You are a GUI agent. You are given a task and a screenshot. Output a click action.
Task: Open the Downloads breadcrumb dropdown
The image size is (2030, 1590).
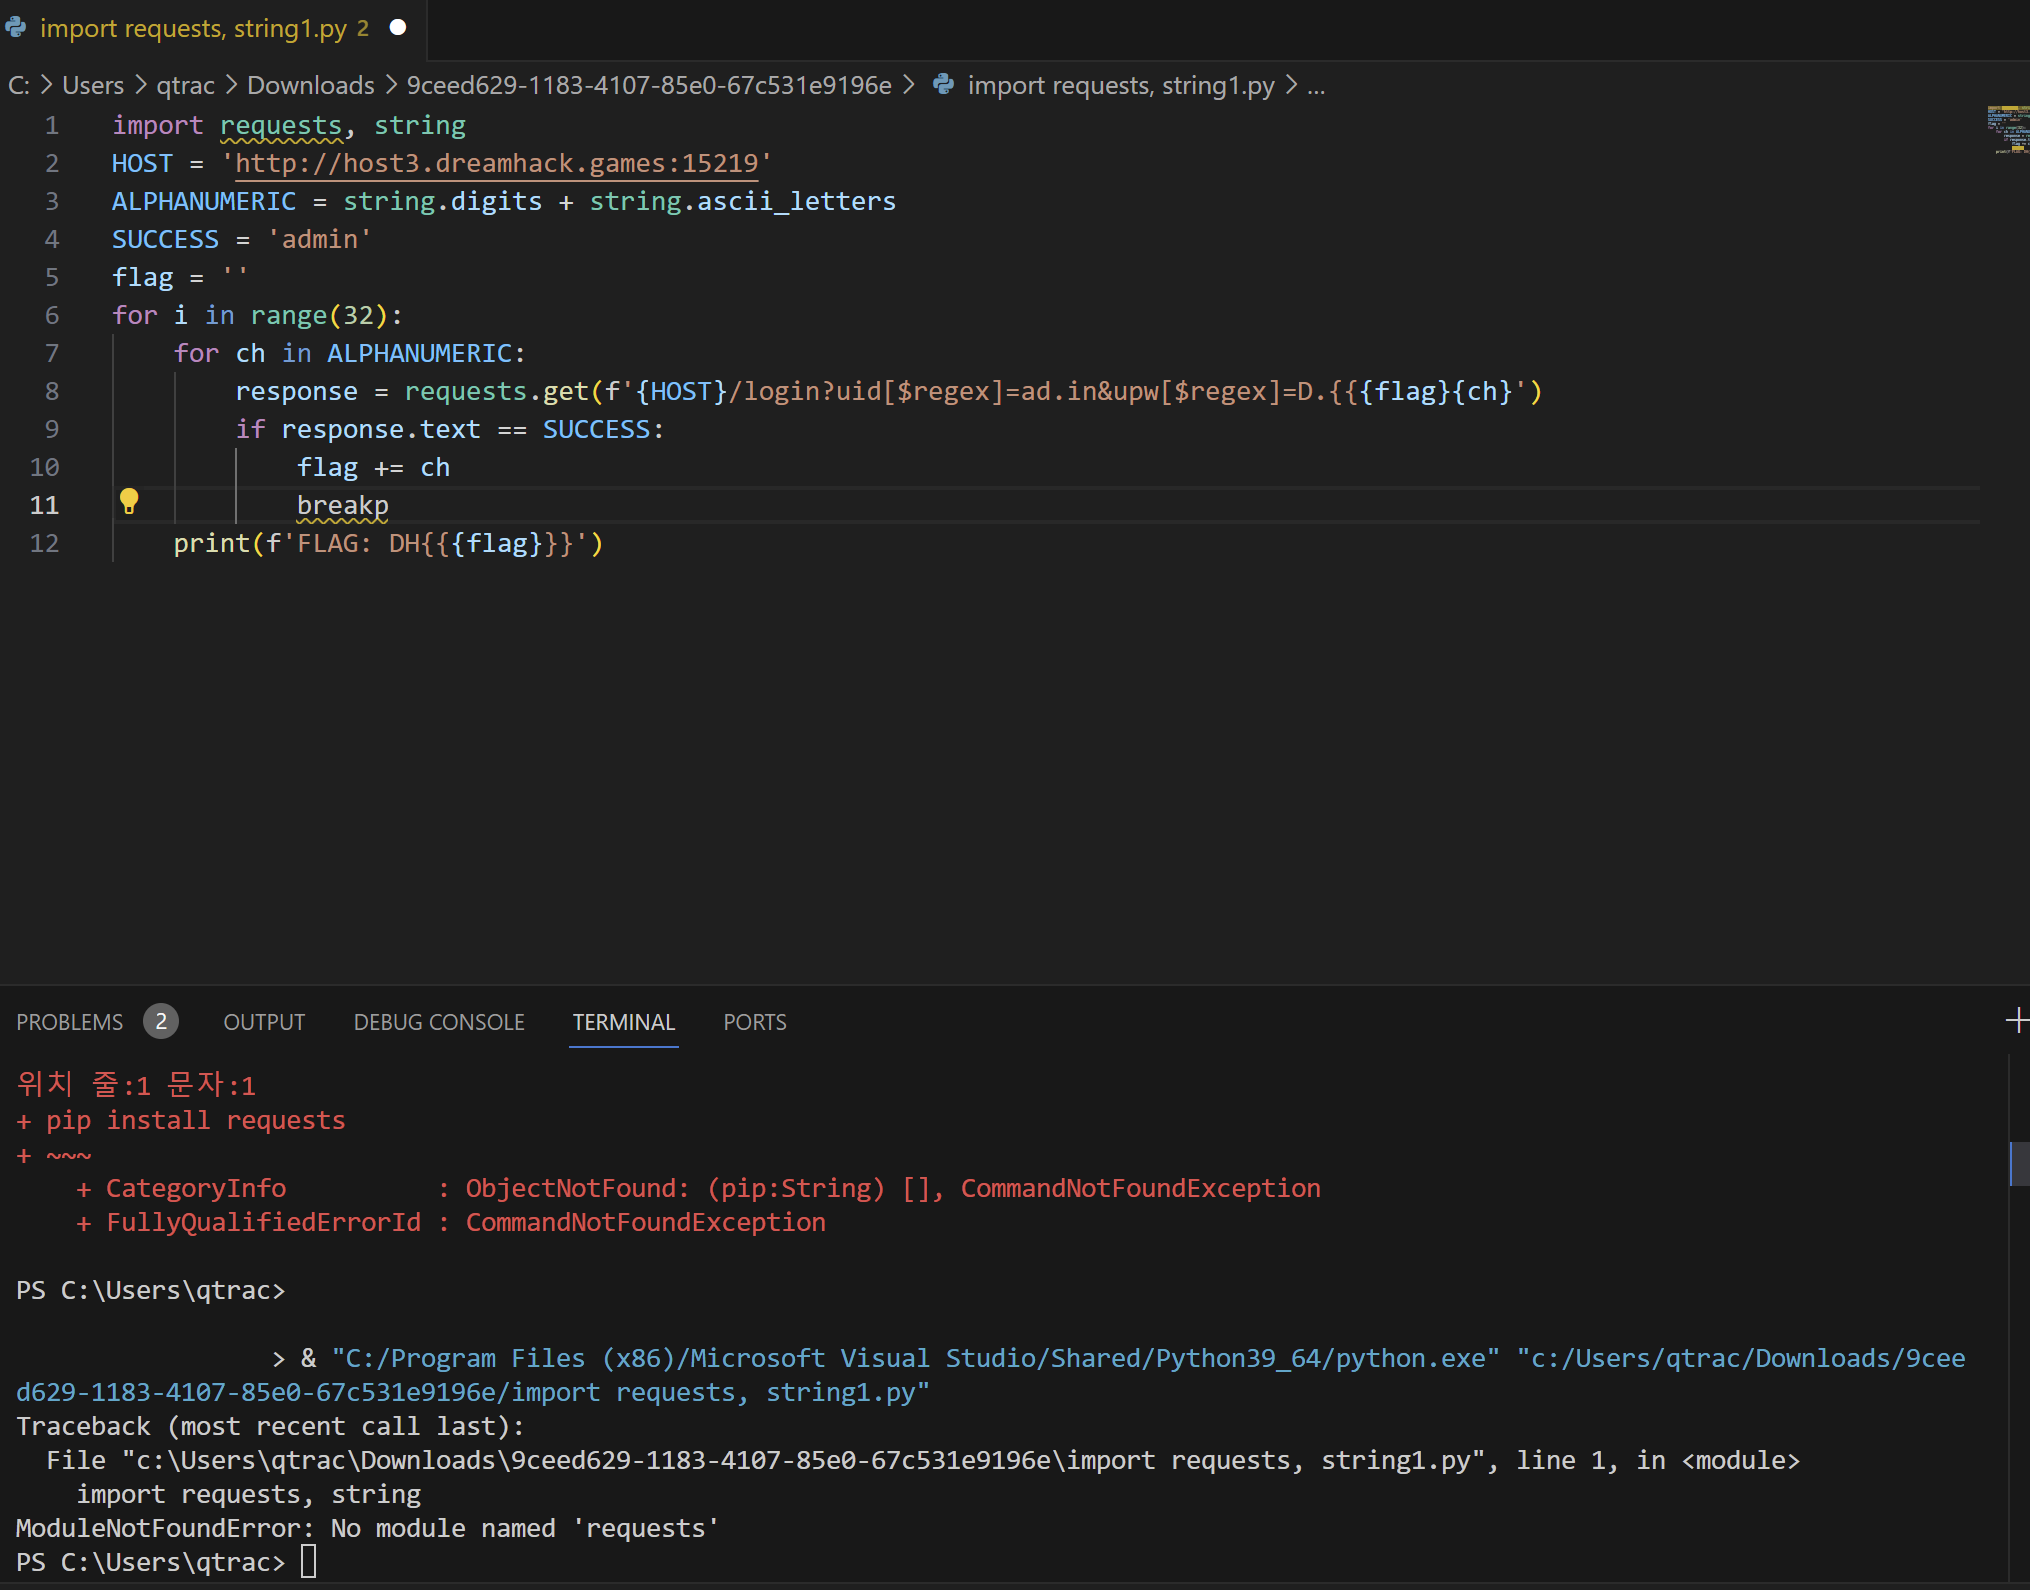[310, 86]
